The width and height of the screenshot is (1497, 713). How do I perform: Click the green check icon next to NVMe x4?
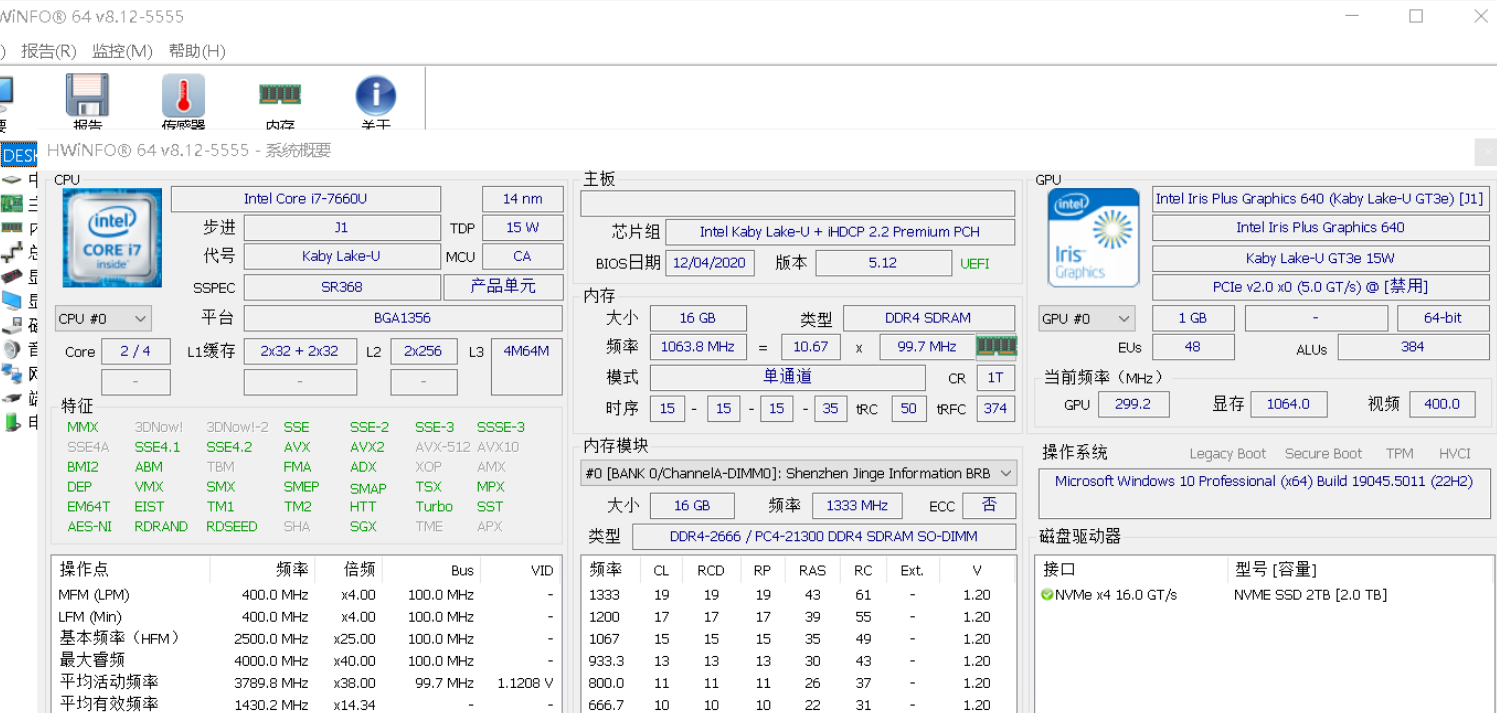(1047, 595)
